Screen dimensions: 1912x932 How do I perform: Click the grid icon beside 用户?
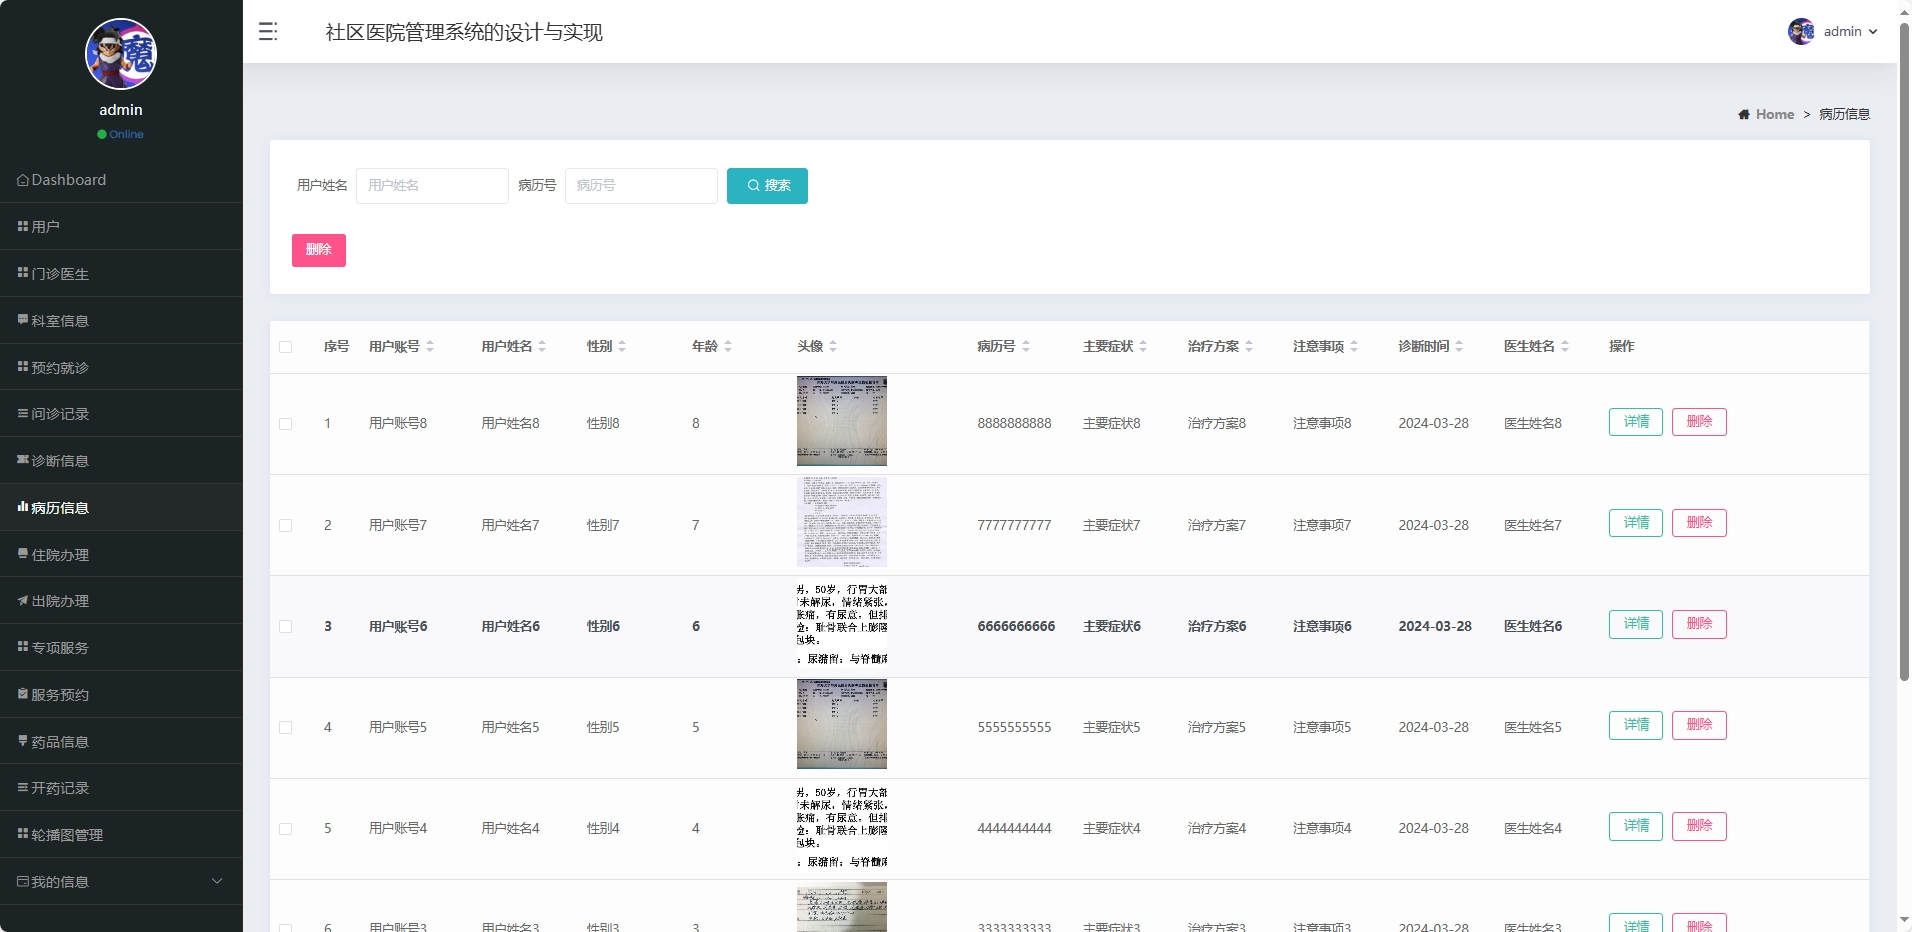[x=23, y=227]
